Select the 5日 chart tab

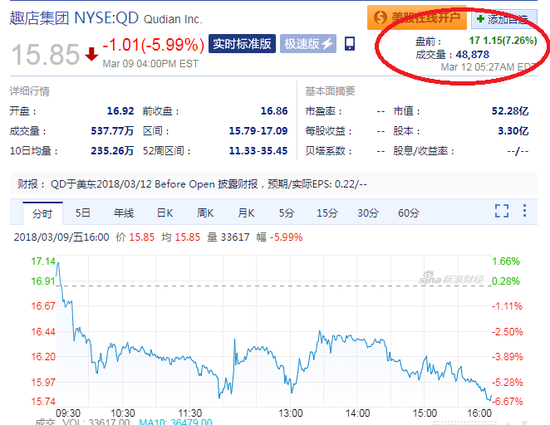(83, 213)
